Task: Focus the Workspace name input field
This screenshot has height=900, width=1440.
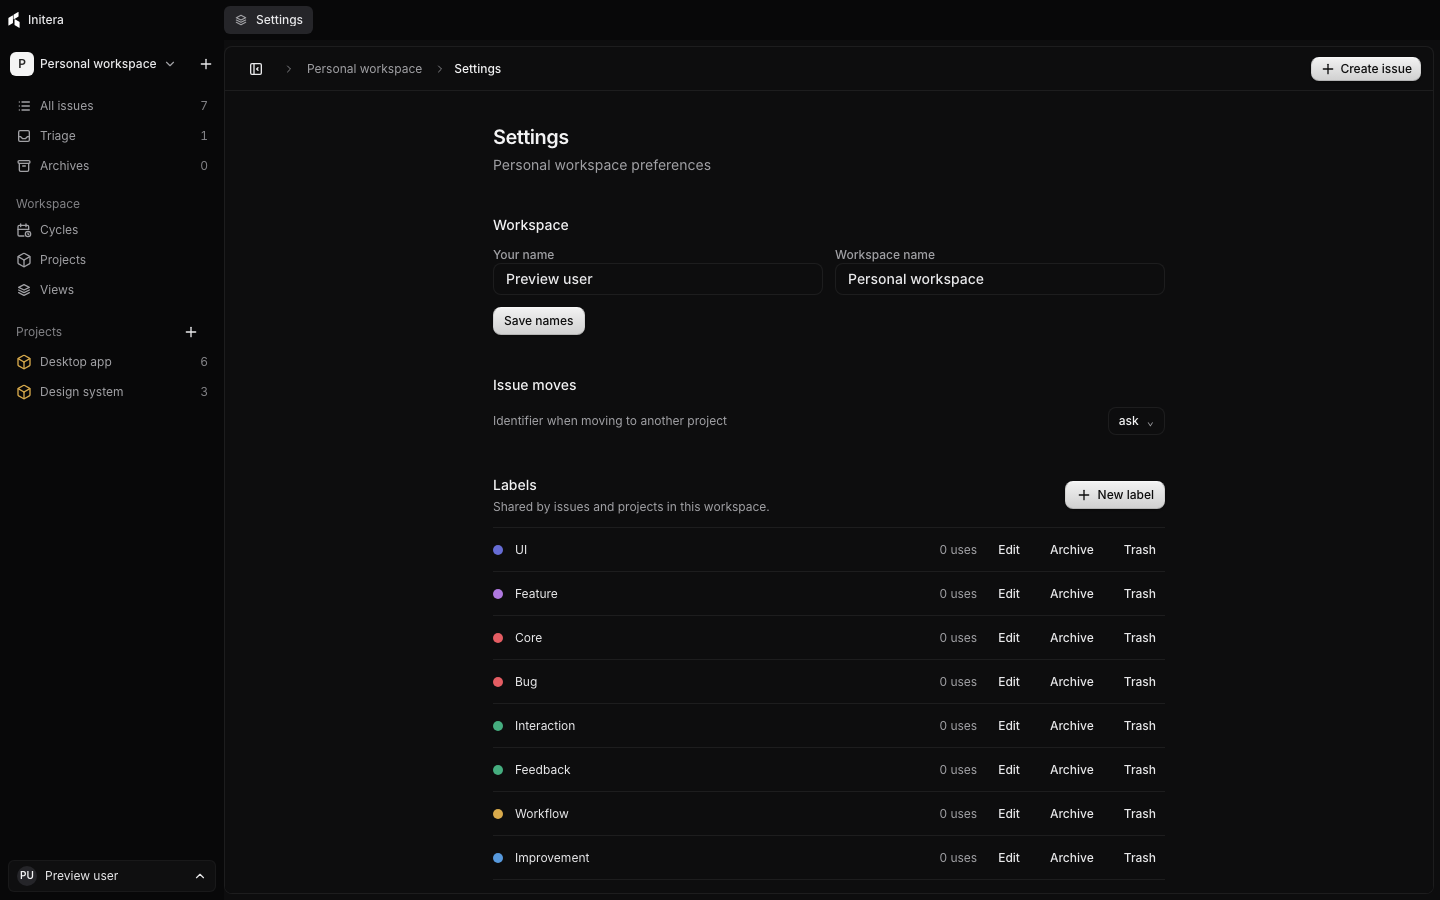Action: tap(1000, 279)
